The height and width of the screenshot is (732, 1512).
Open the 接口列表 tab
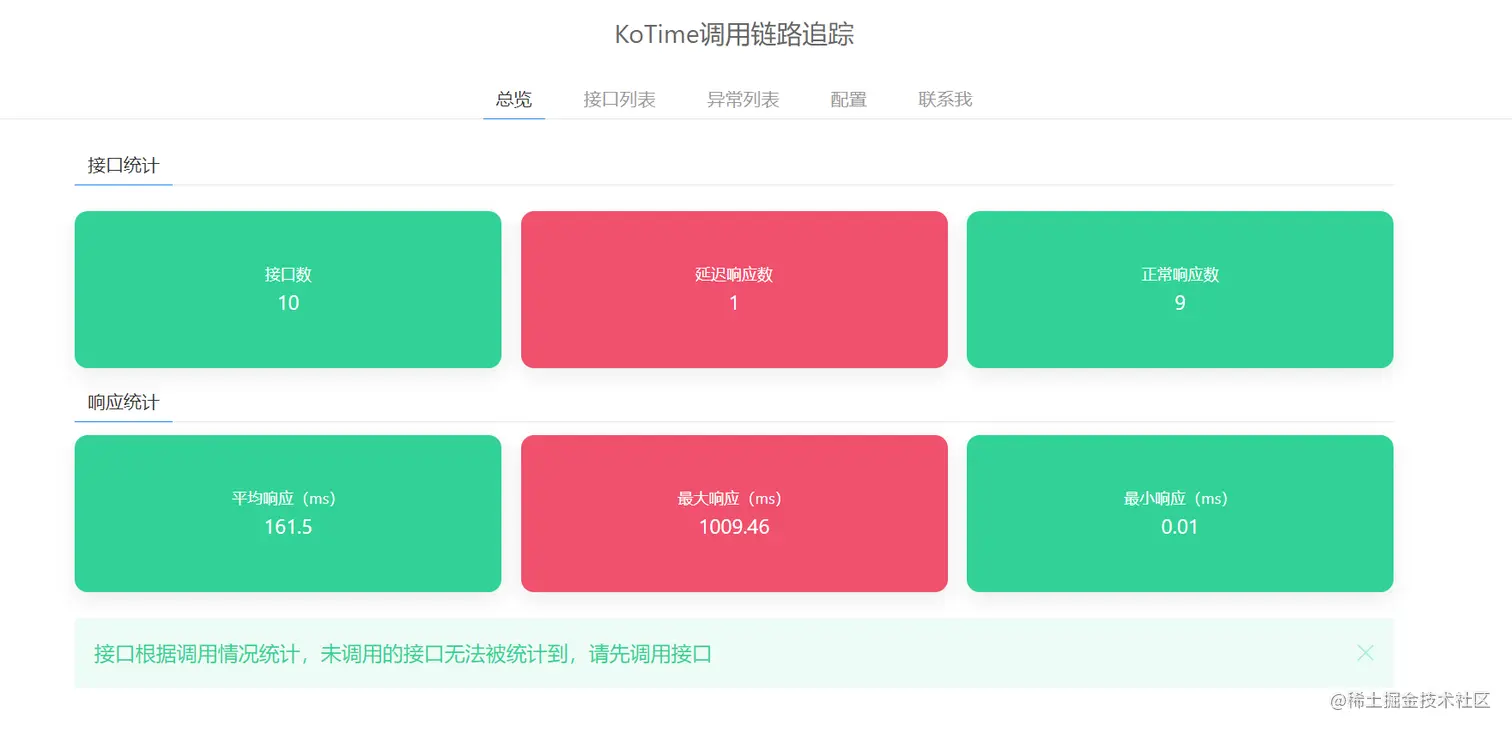click(620, 99)
